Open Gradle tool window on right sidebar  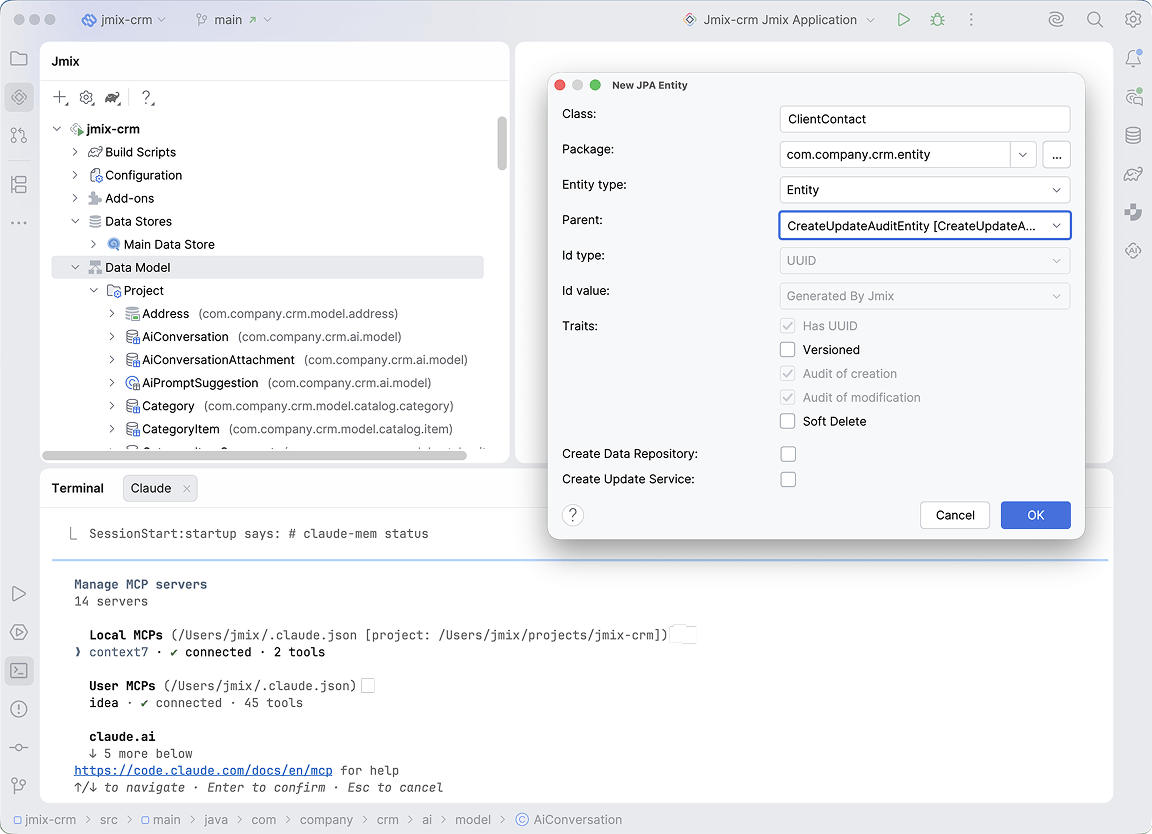click(1134, 174)
